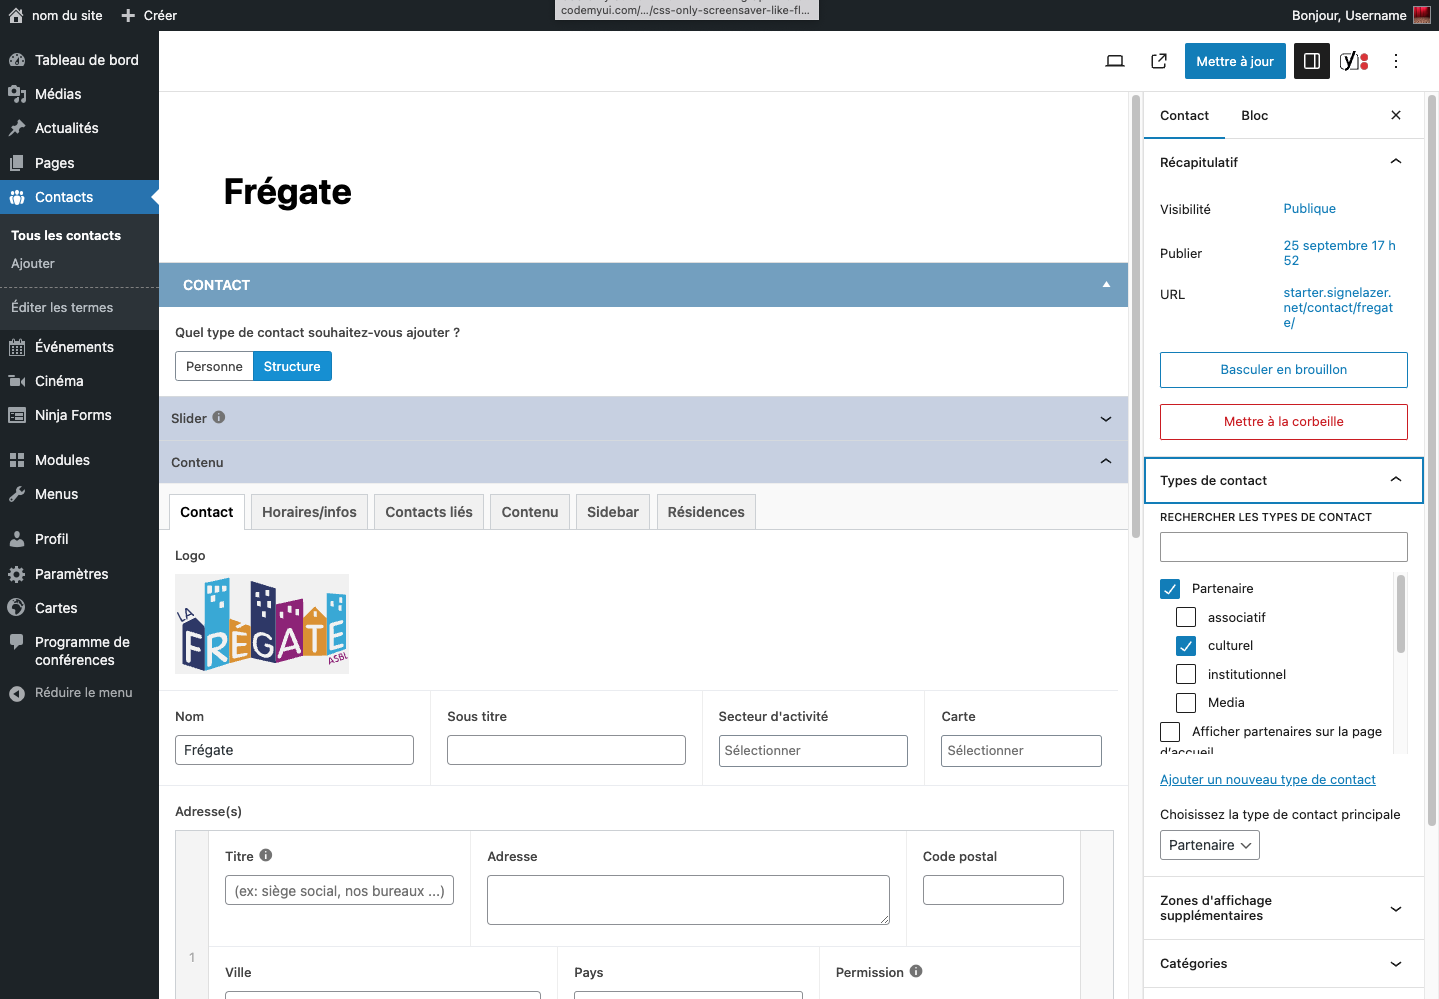Open the Partenaire main type dropdown

tap(1209, 845)
